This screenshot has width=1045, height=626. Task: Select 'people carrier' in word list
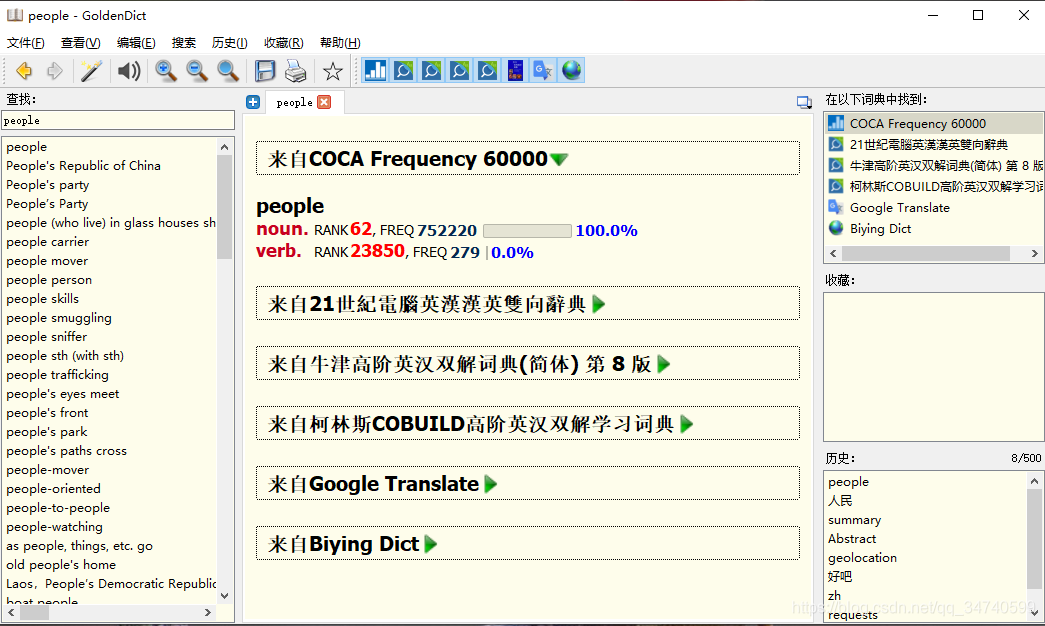(47, 241)
